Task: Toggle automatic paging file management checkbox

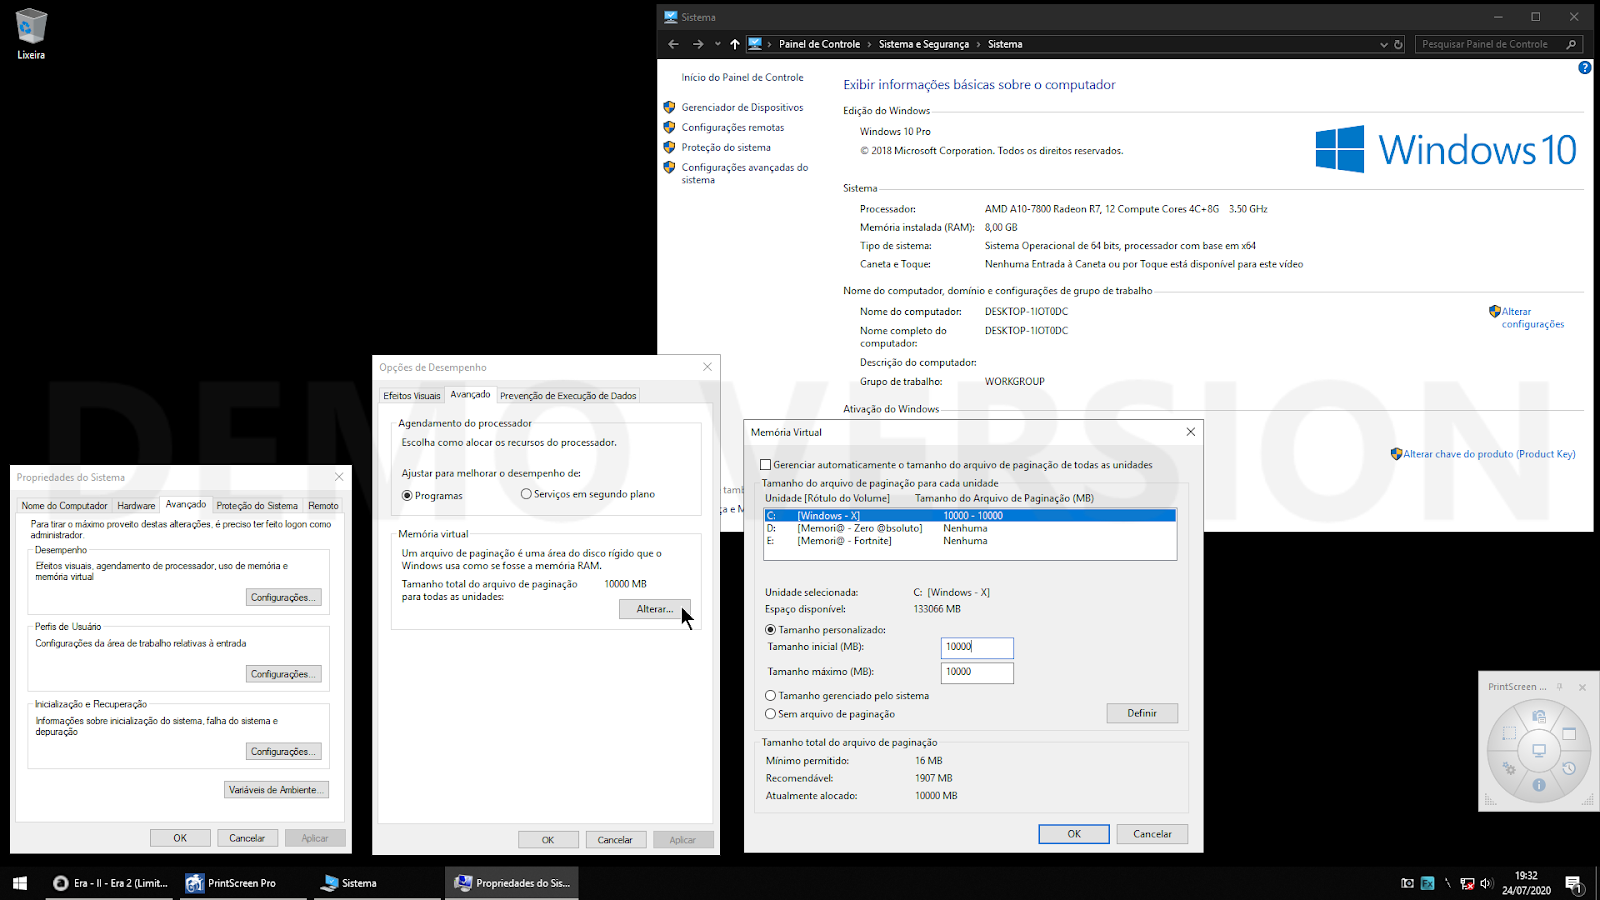Action: (x=766, y=465)
